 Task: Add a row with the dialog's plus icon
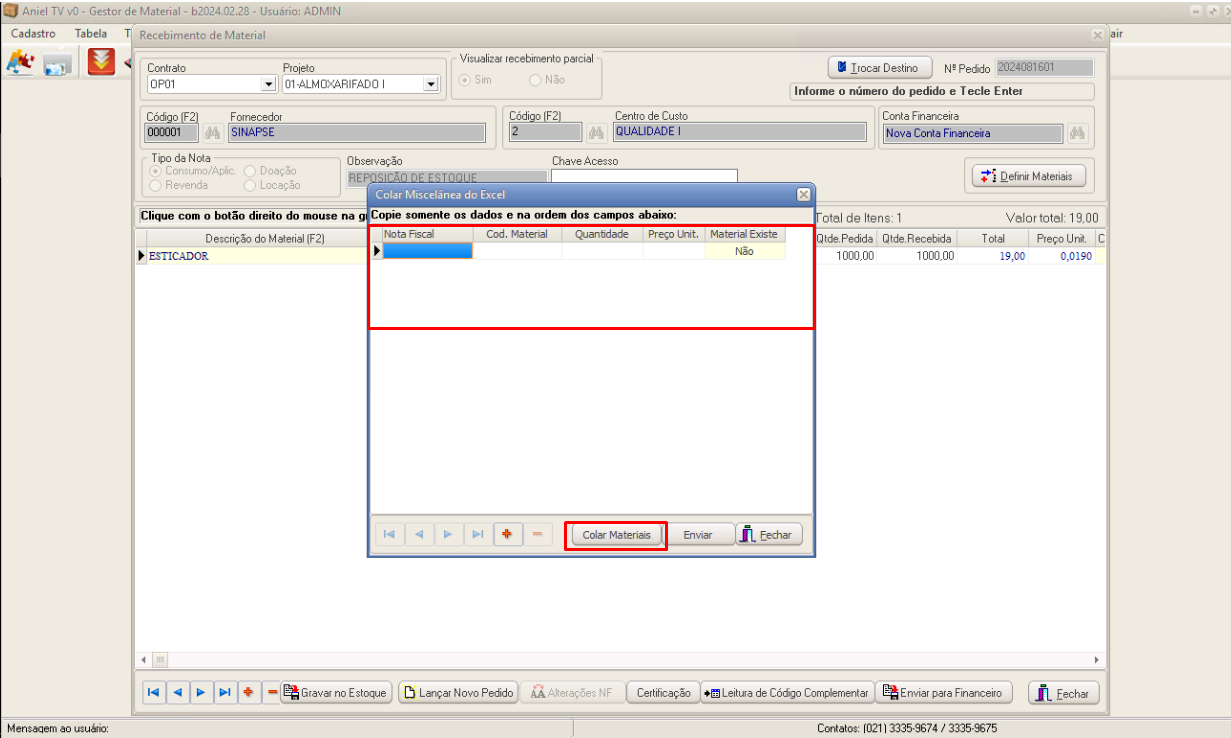click(x=507, y=535)
